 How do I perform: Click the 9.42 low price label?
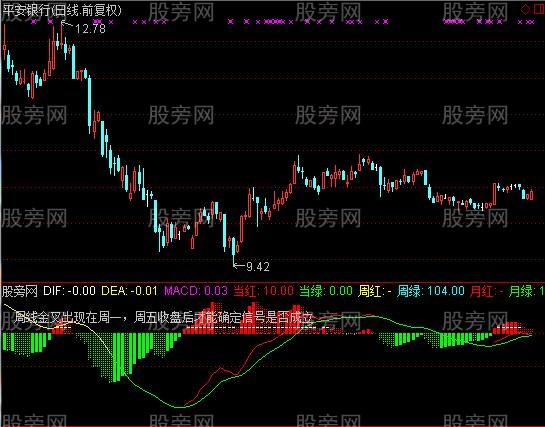[x=258, y=266]
